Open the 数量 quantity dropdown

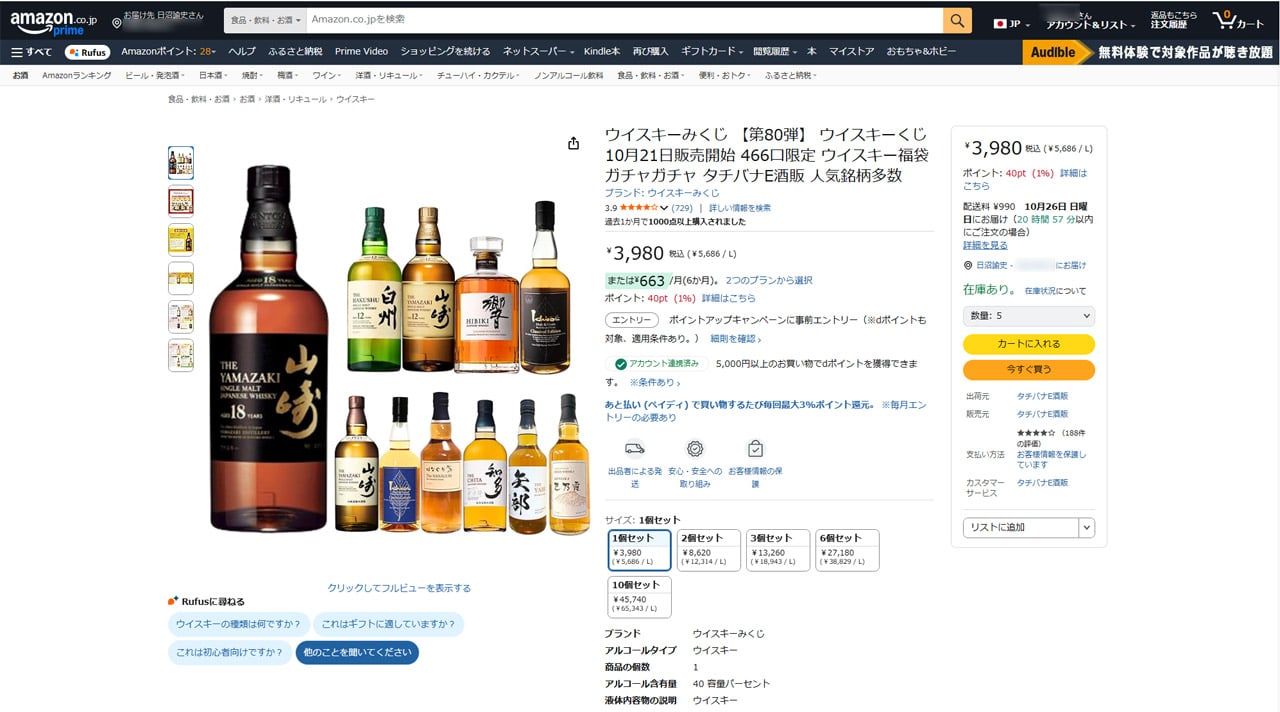[x=1028, y=316]
